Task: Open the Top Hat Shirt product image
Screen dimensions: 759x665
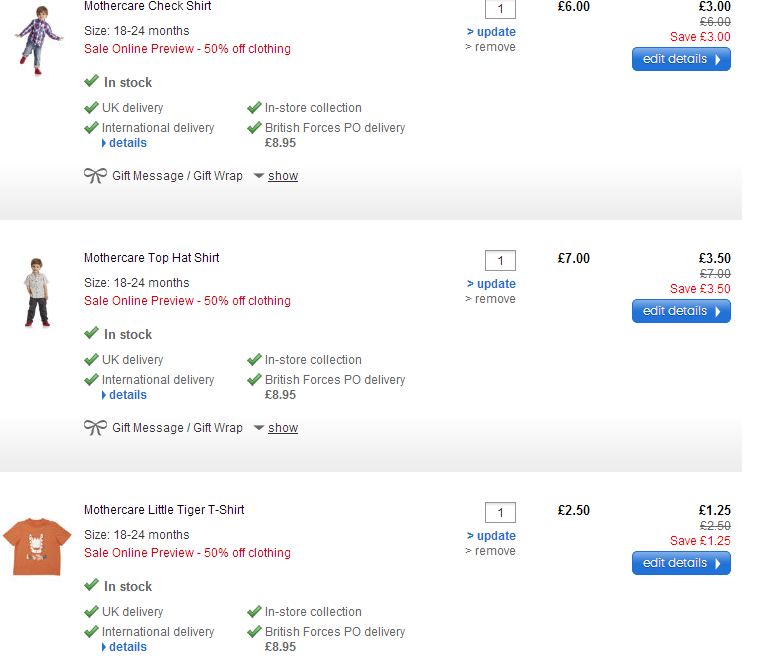Action: 37,292
